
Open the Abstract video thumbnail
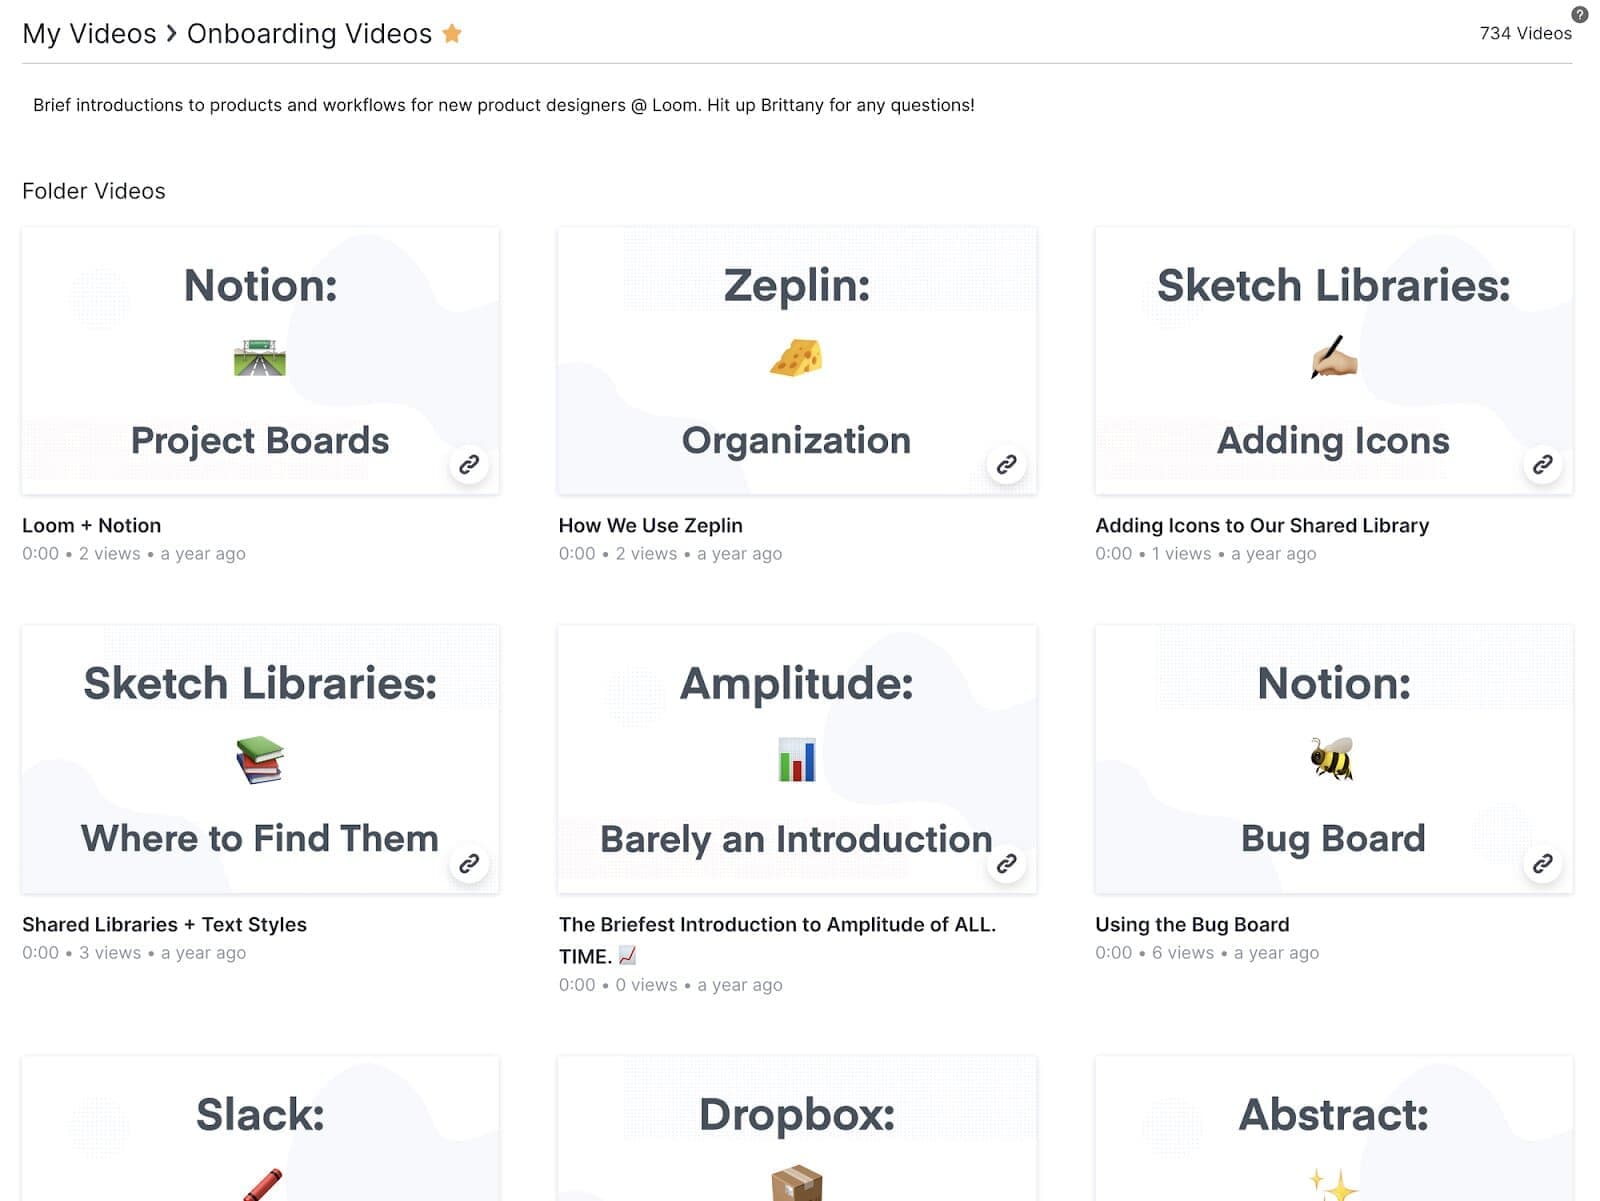click(1333, 1130)
